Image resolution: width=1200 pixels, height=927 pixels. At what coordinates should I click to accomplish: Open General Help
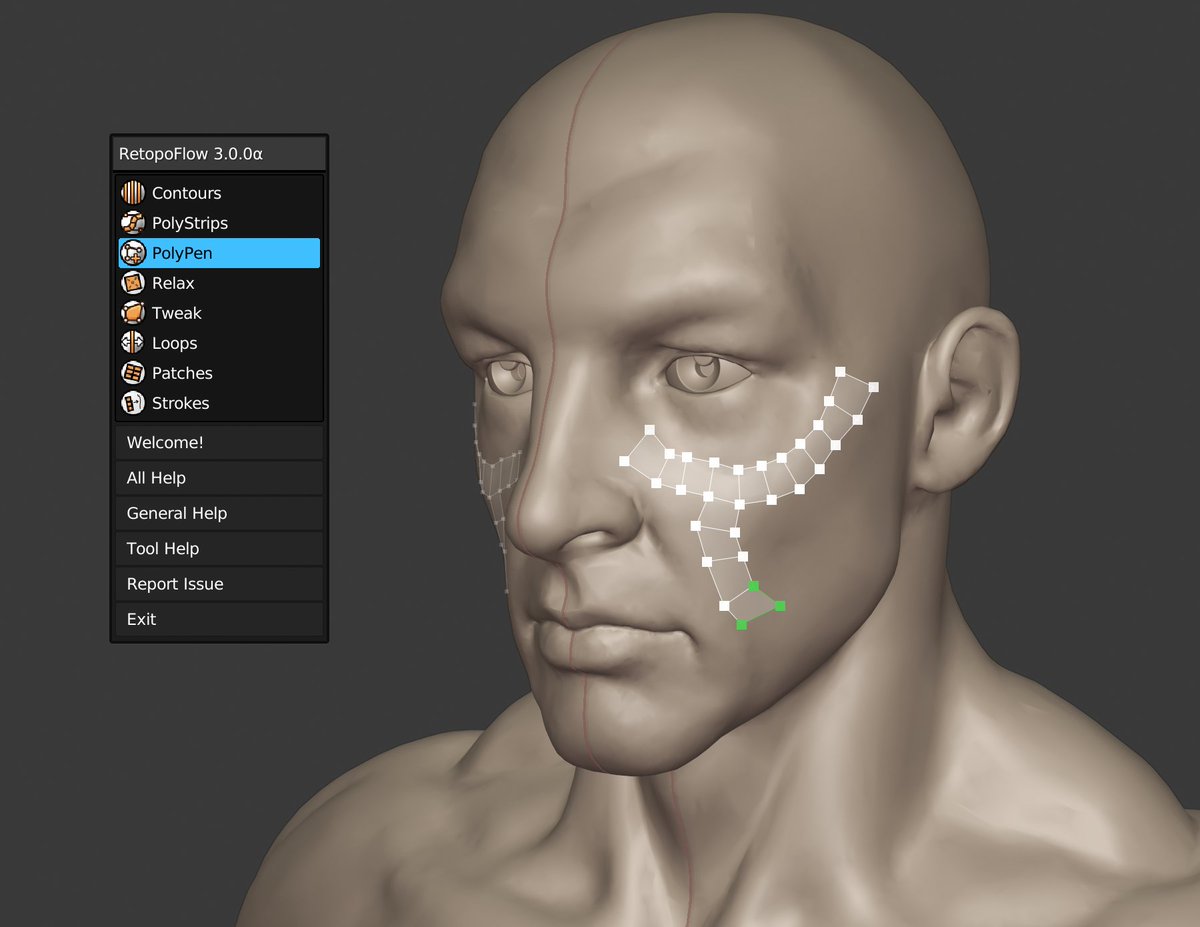point(219,513)
